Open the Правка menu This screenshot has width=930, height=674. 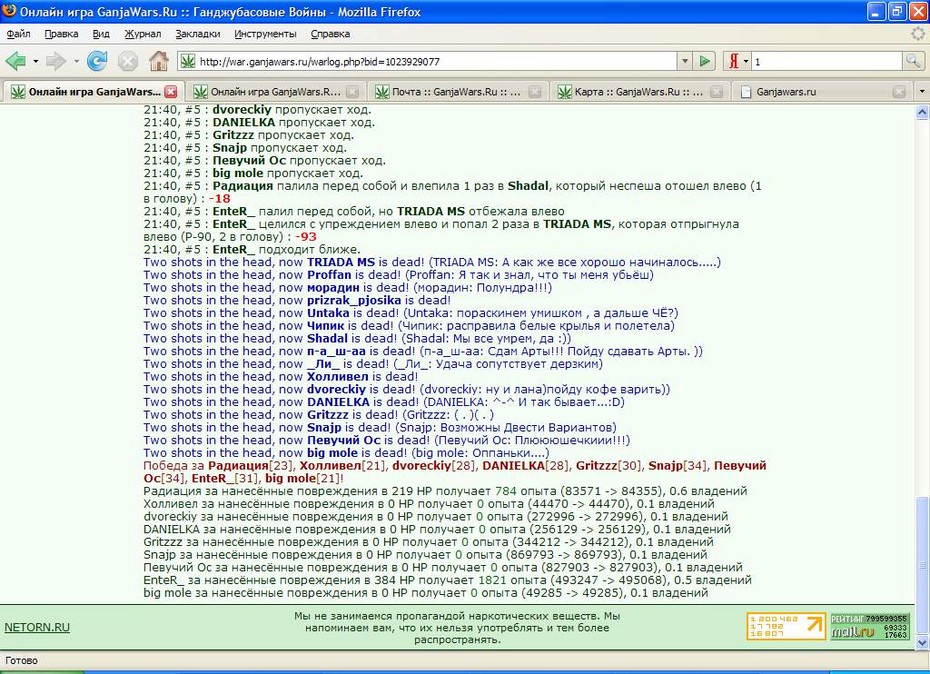pyautogui.click(x=62, y=34)
